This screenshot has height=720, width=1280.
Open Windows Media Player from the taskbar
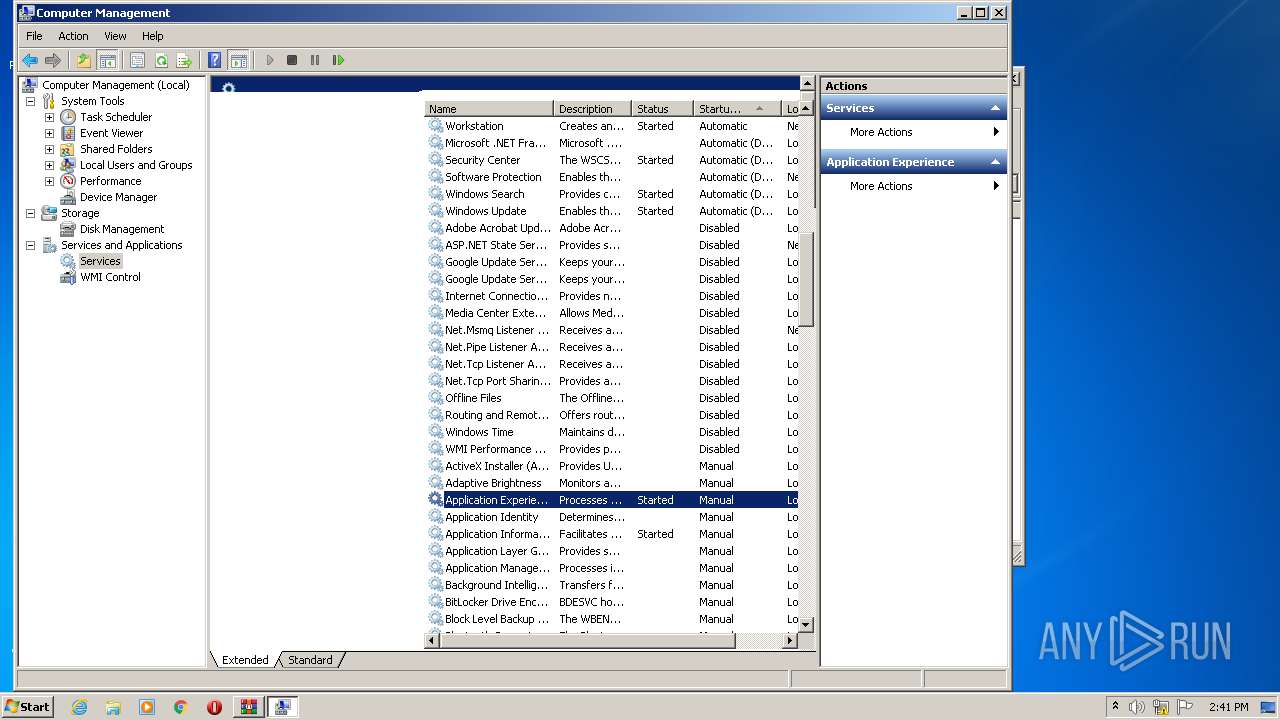tap(147, 707)
